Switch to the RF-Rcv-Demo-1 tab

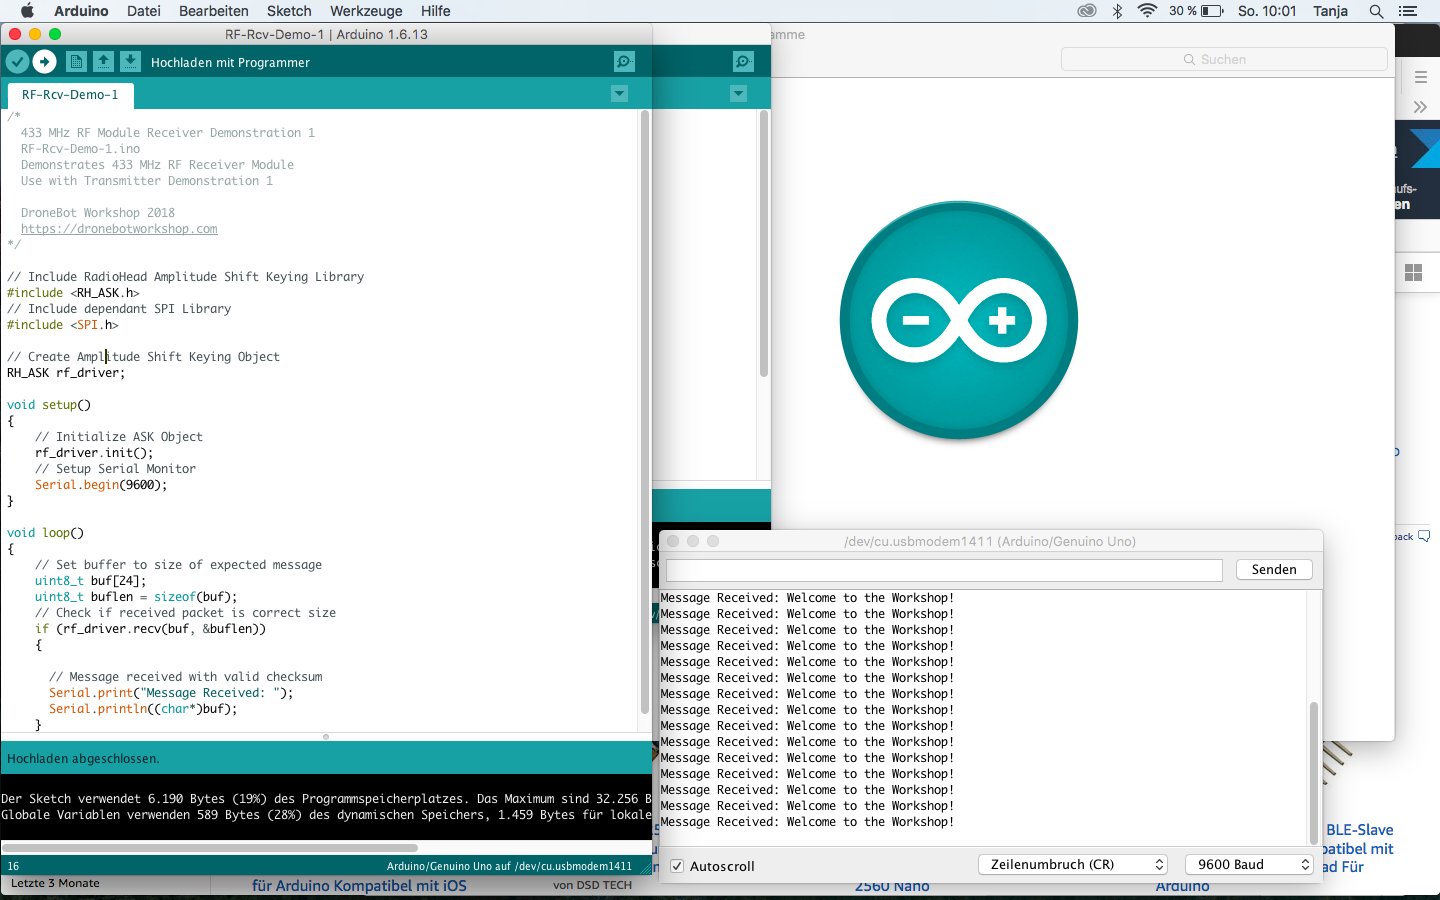(x=70, y=95)
